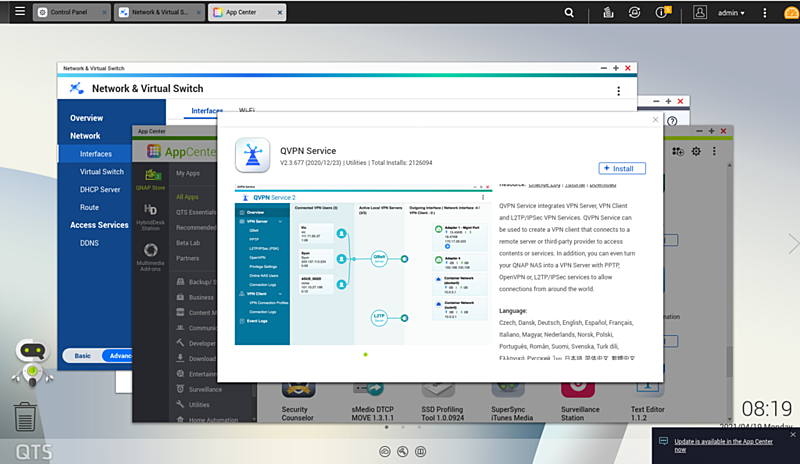Image resolution: width=800 pixels, height=464 pixels.
Task: Open SuperSync iTunes Media app
Action: click(x=512, y=401)
